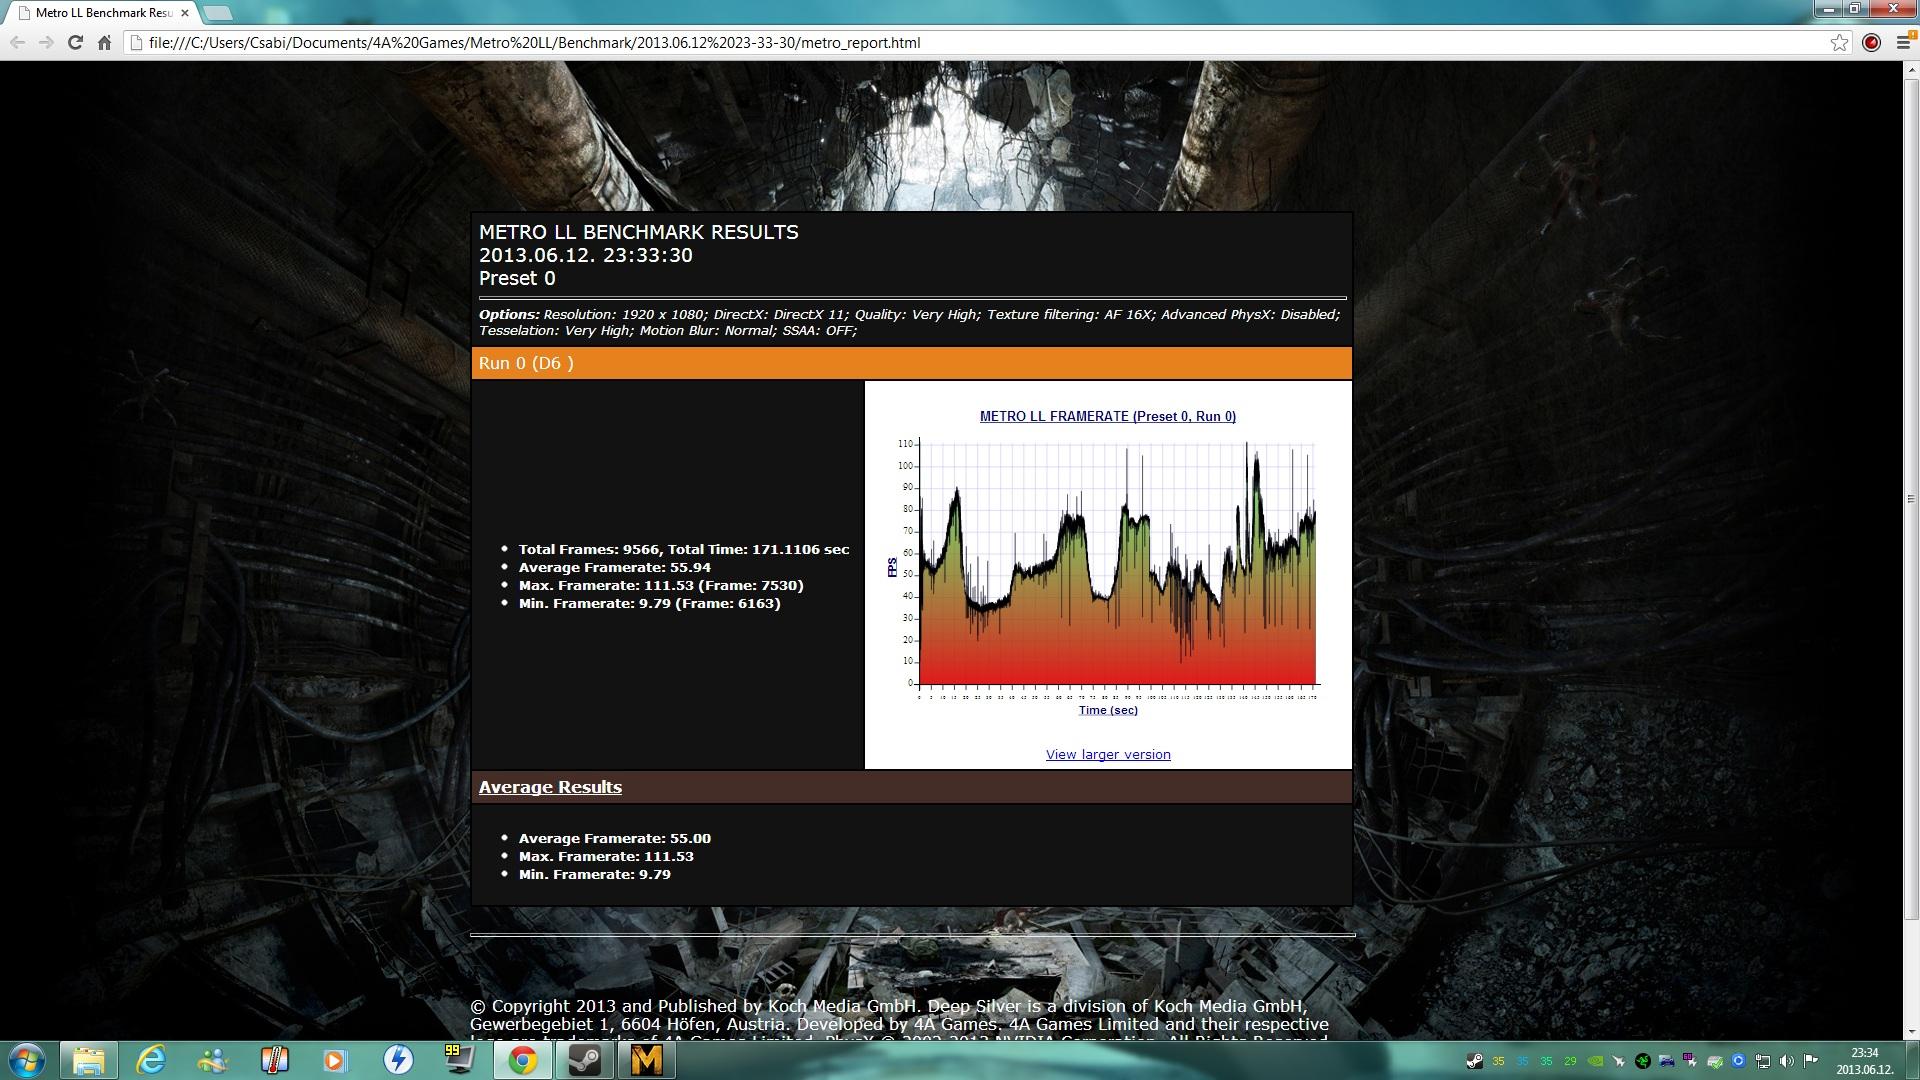Bookmark this page with the star icon
1920x1080 pixels.
[x=1839, y=42]
